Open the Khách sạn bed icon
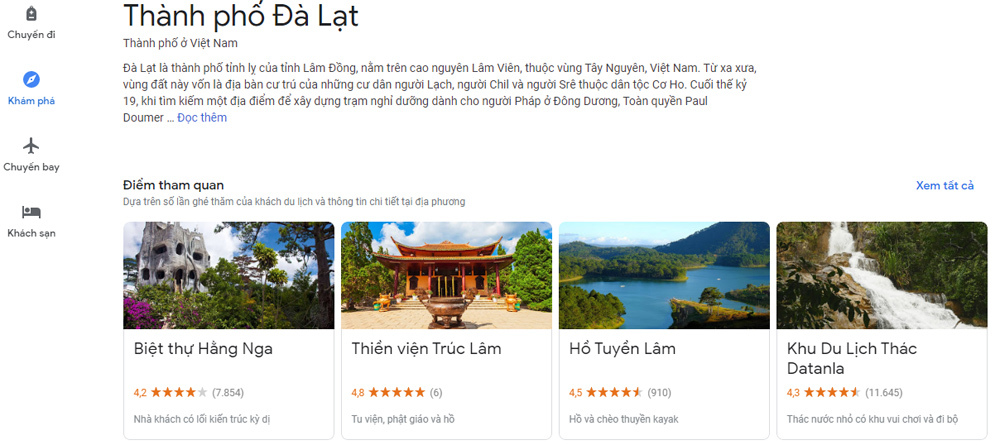This screenshot has height=445, width=1000. tap(31, 212)
